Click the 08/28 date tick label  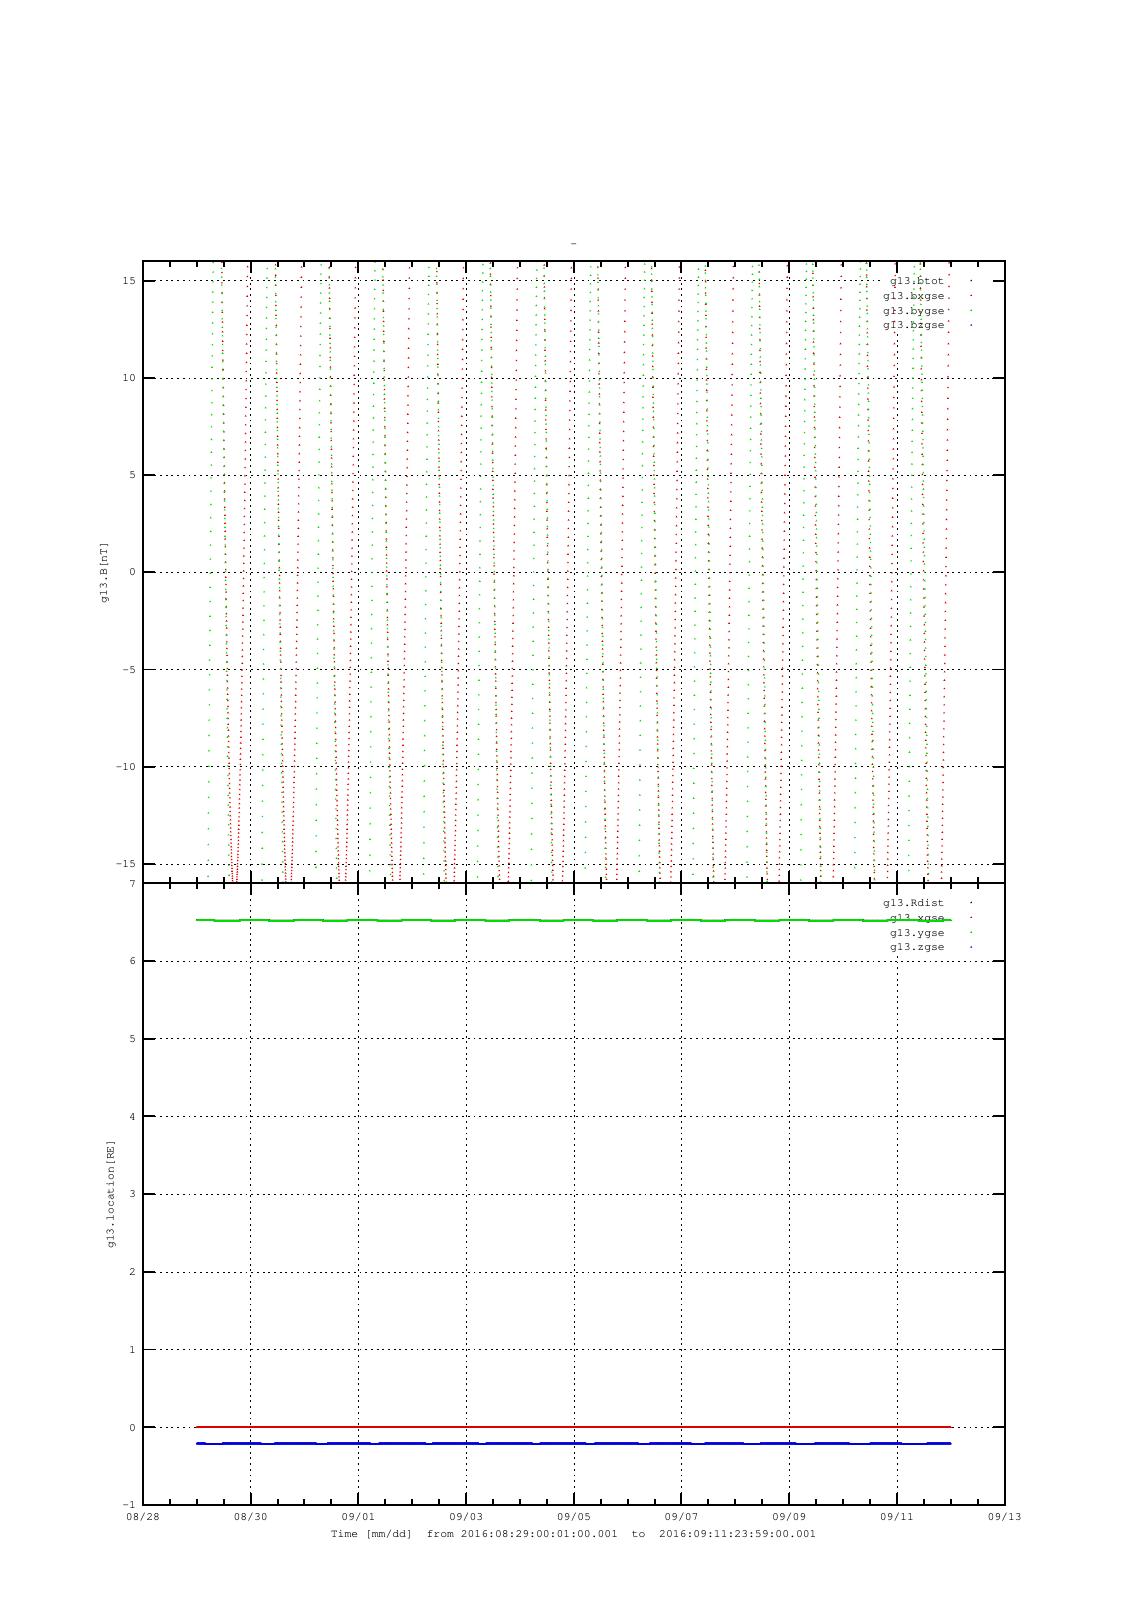pos(143,1517)
